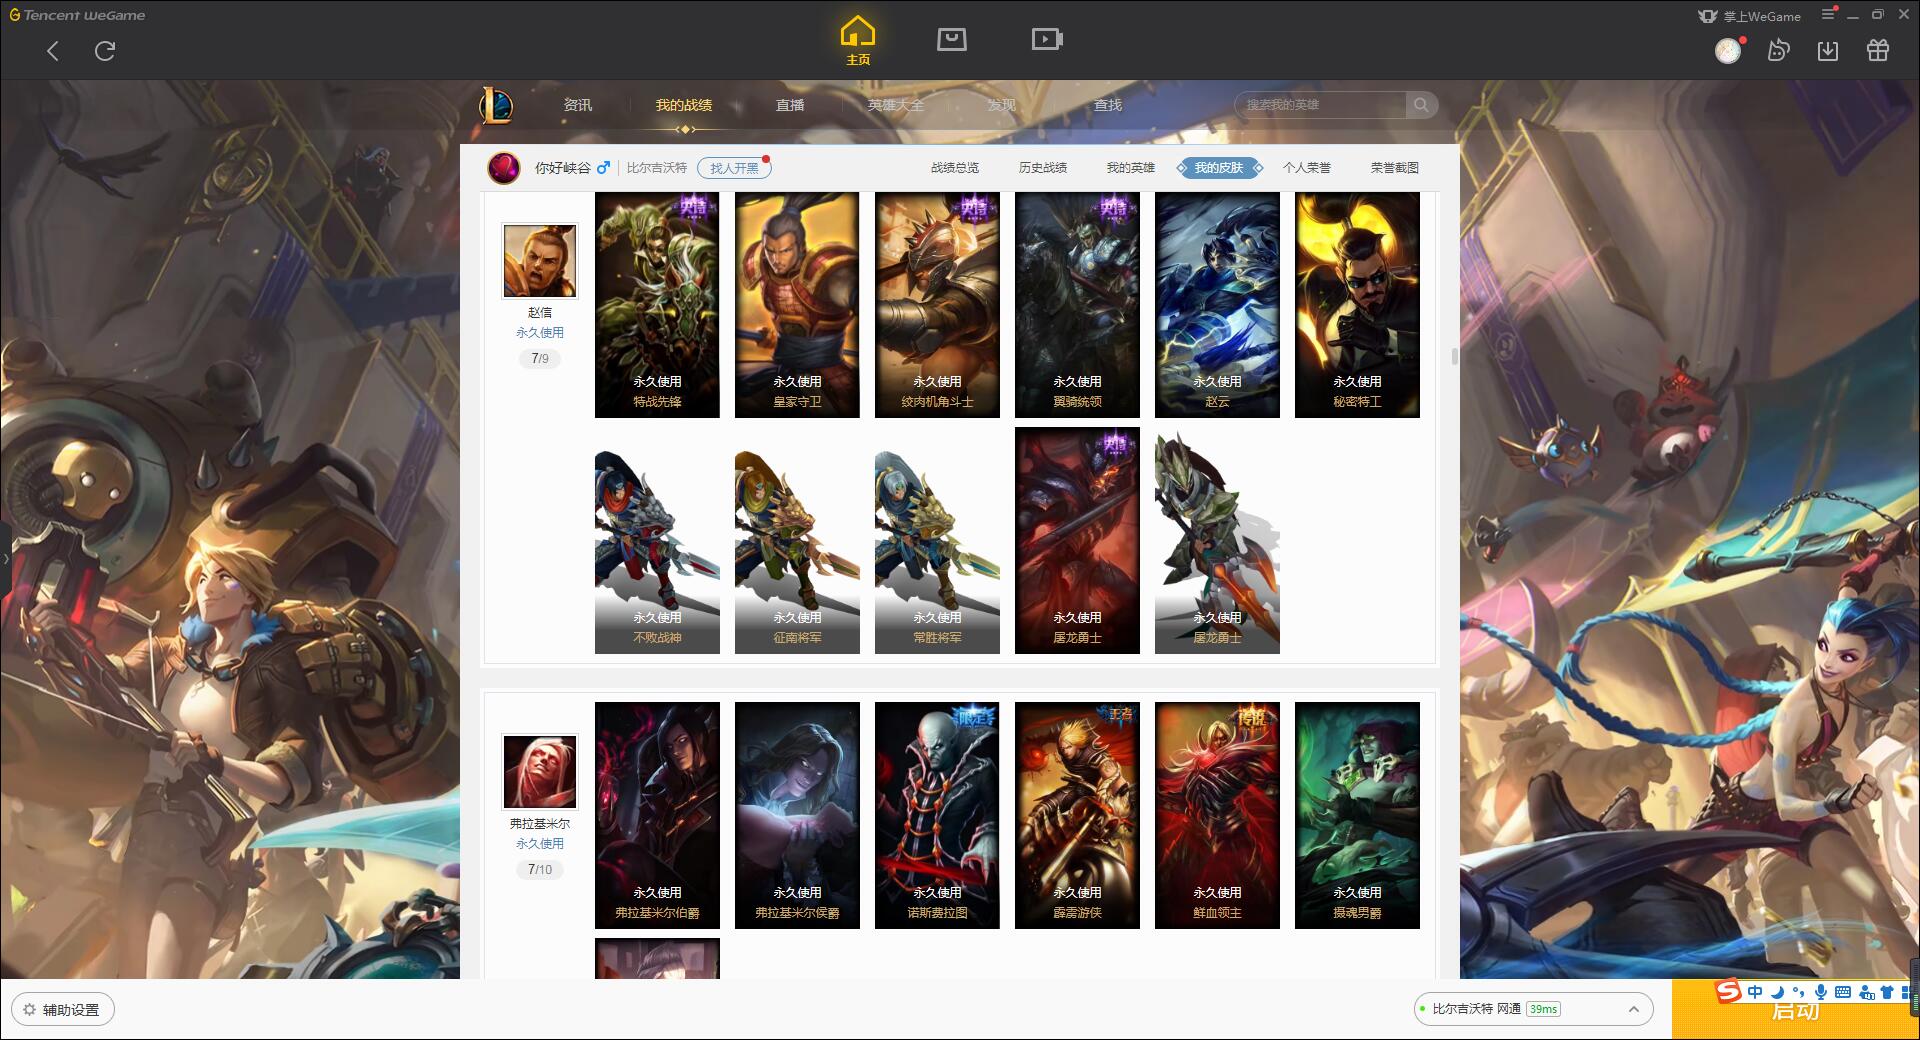Click the search magnifier button
Viewport: 1920px width, 1040px height.
[1421, 105]
